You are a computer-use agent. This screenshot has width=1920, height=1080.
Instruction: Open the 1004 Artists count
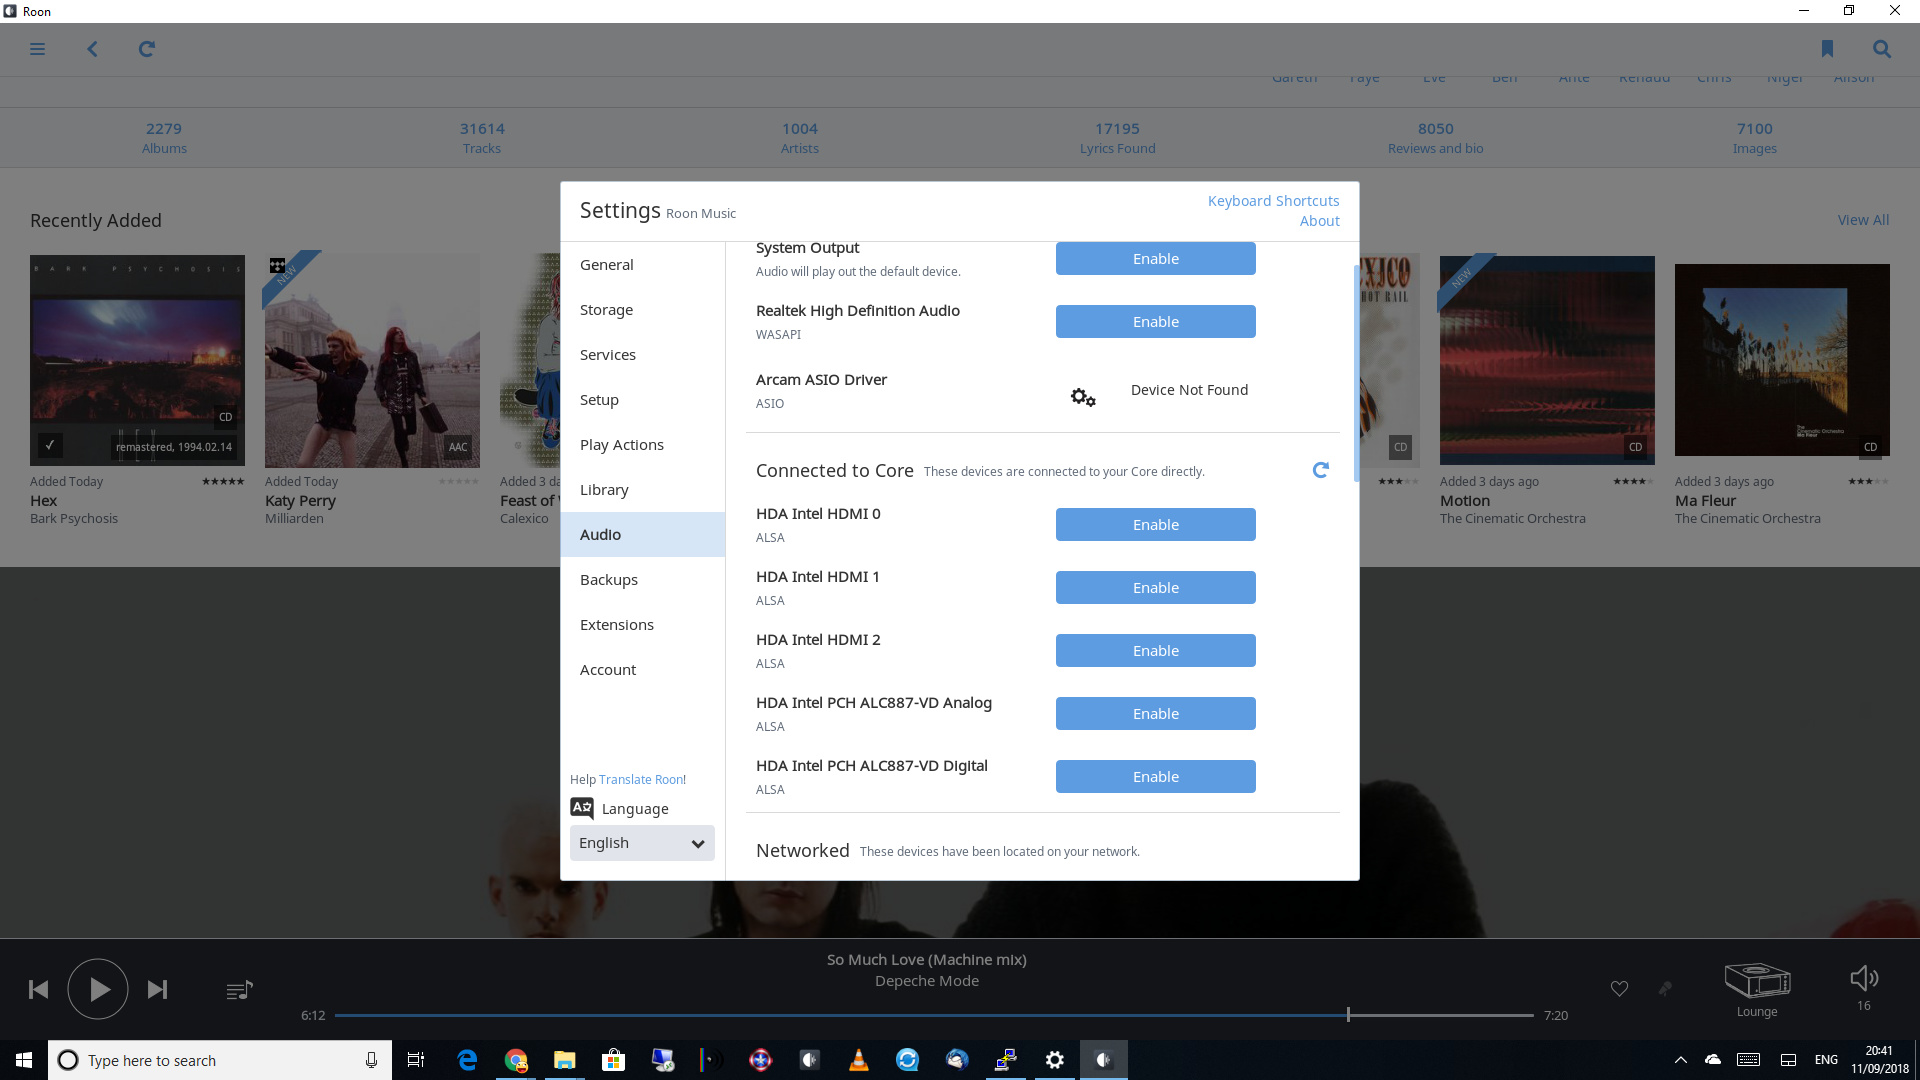[800, 138]
